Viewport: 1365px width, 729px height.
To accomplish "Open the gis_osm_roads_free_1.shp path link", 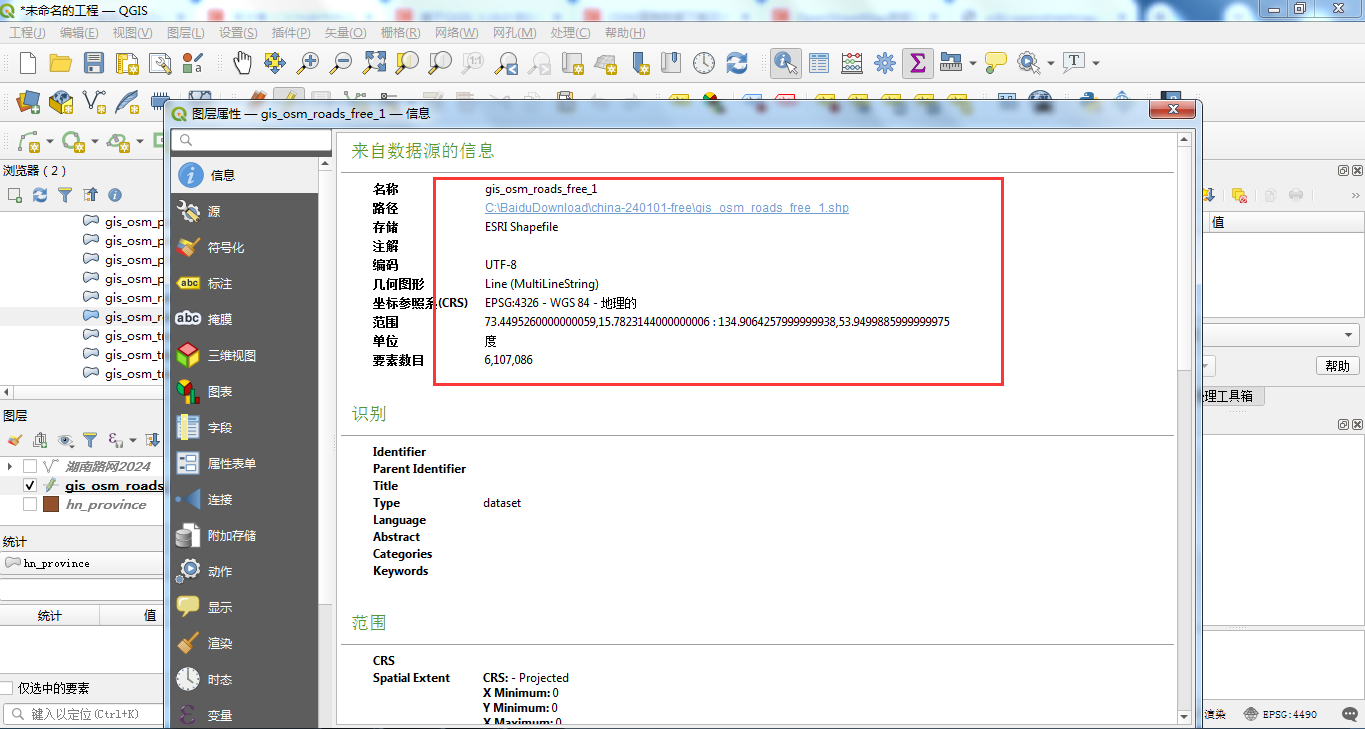I will 667,208.
